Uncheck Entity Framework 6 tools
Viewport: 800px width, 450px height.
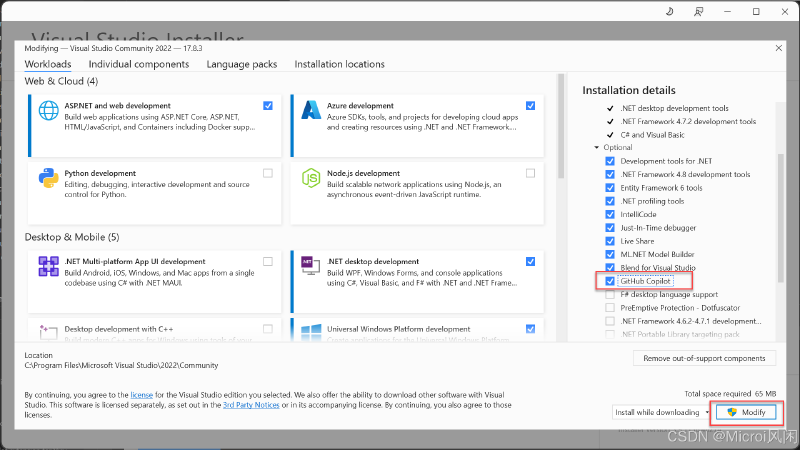point(610,188)
